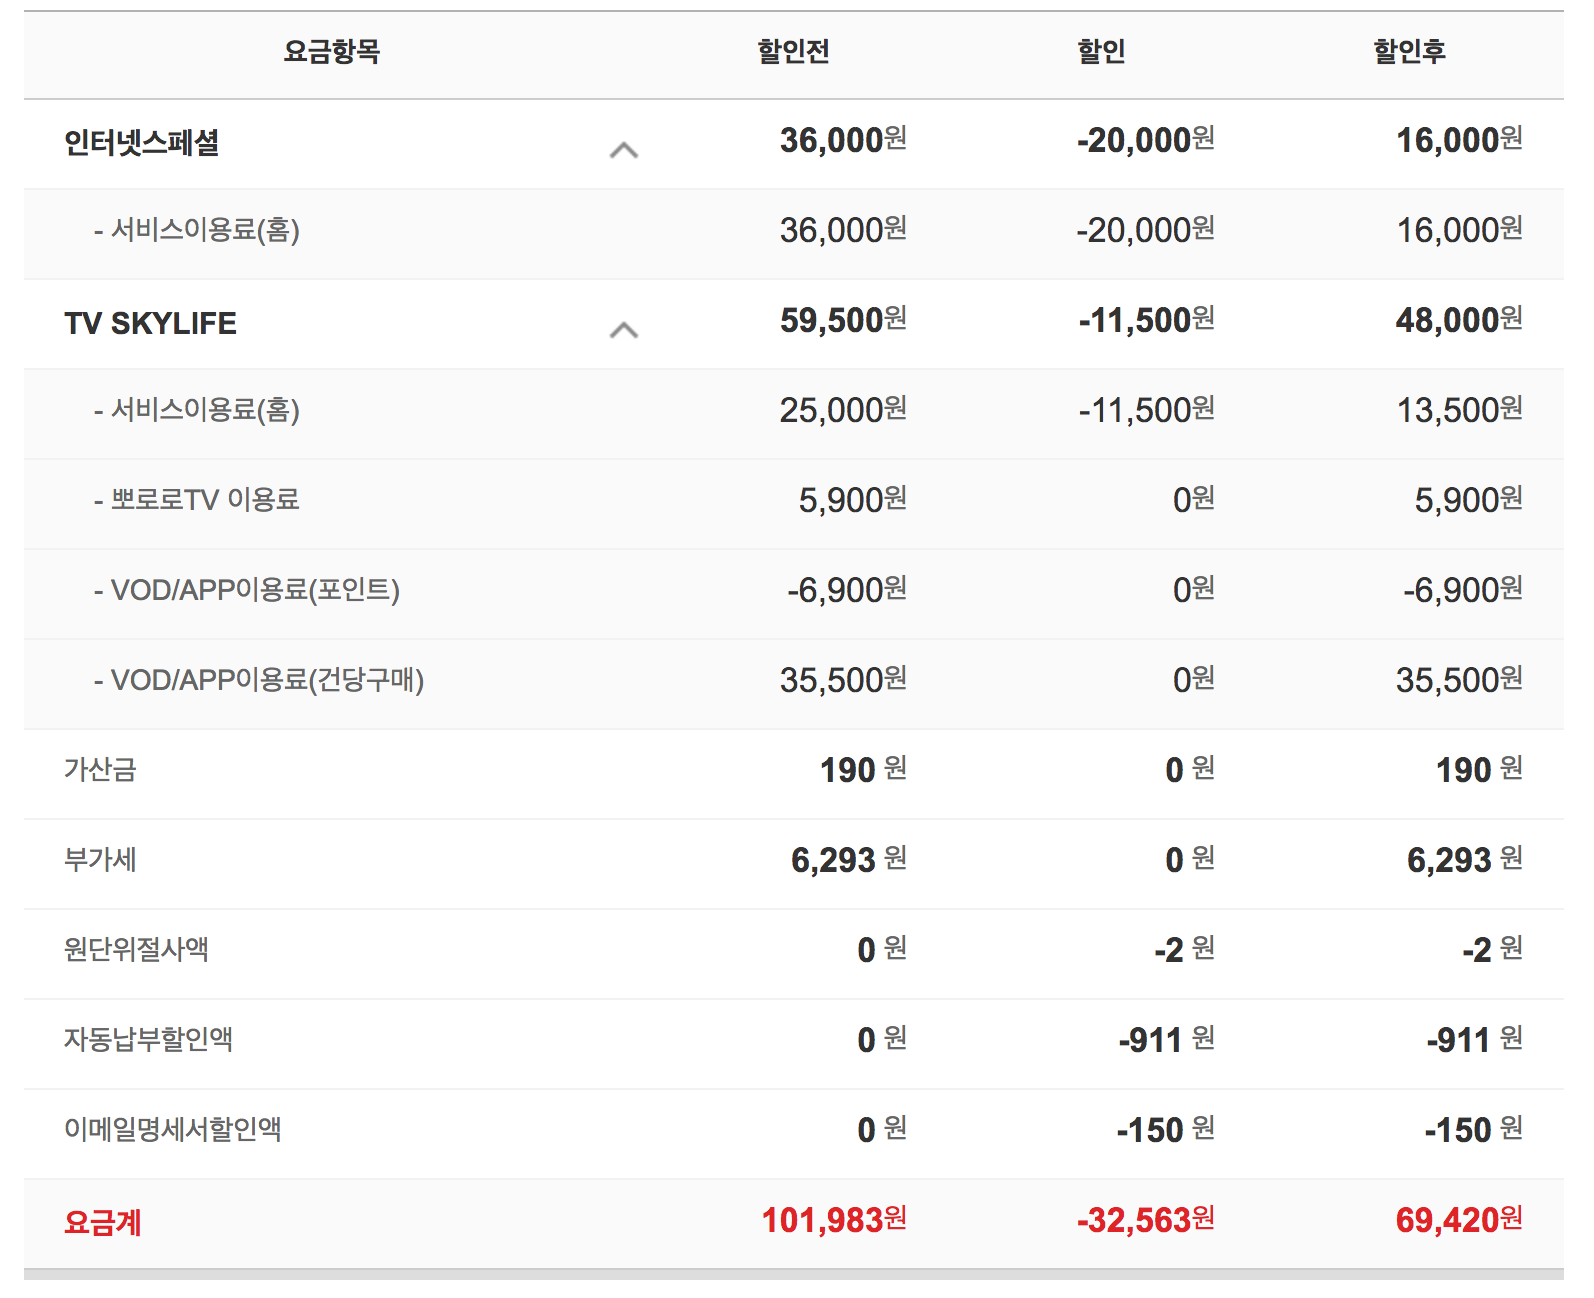Click the 인터넷스페셜 row title

142,143
